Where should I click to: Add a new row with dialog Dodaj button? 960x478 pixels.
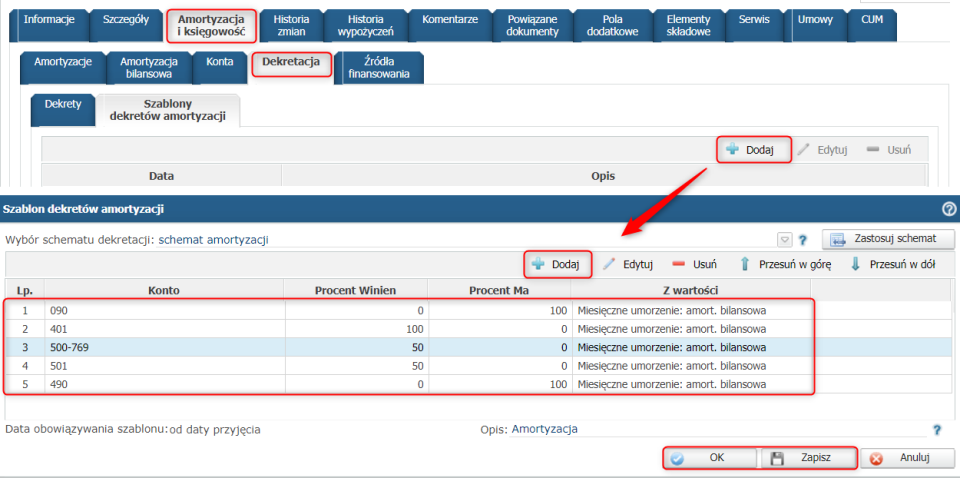tap(557, 264)
